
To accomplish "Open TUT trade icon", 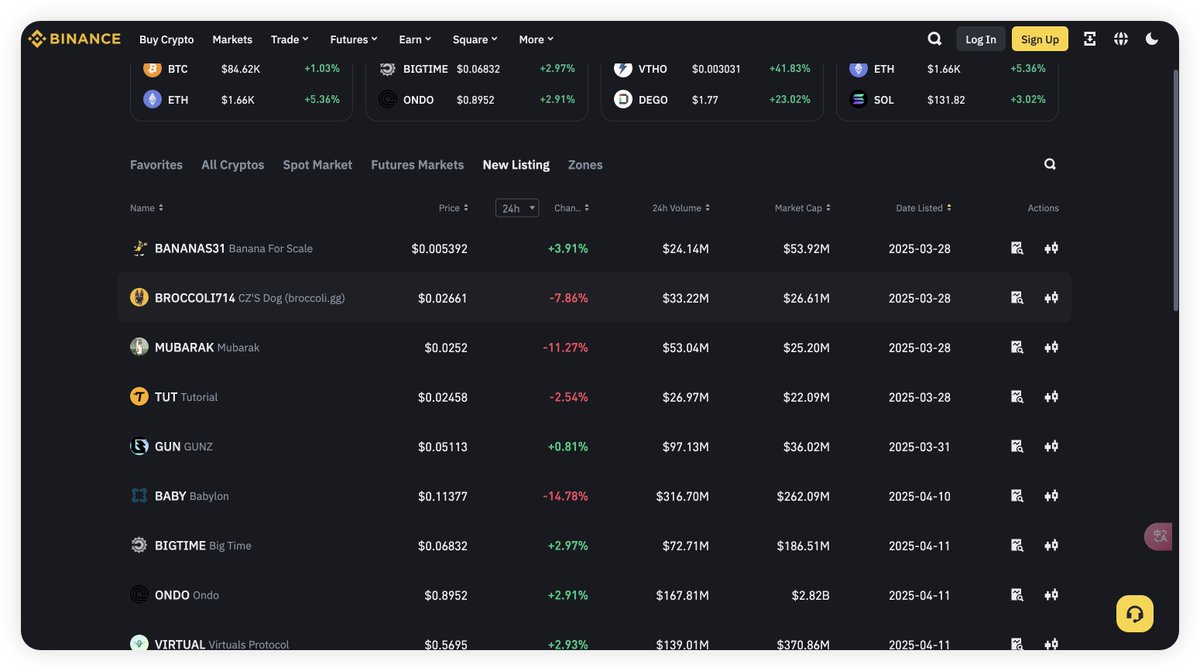I will click(1051, 397).
